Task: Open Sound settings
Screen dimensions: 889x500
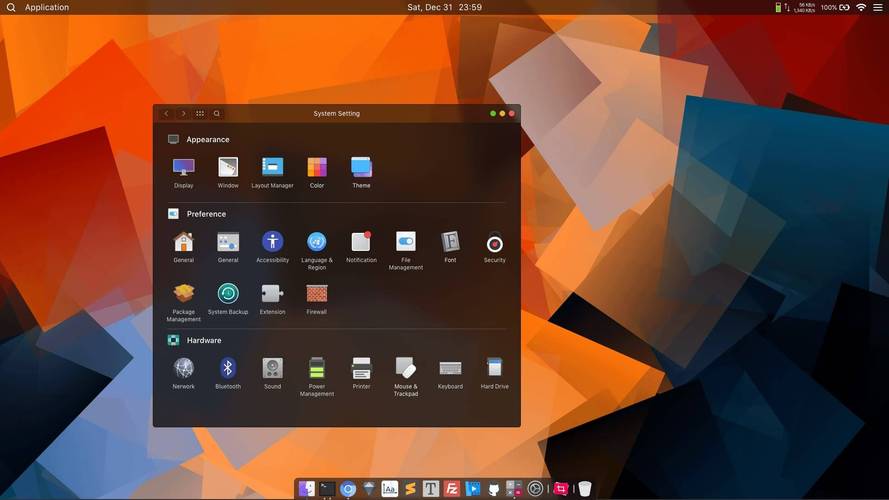Action: (272, 374)
